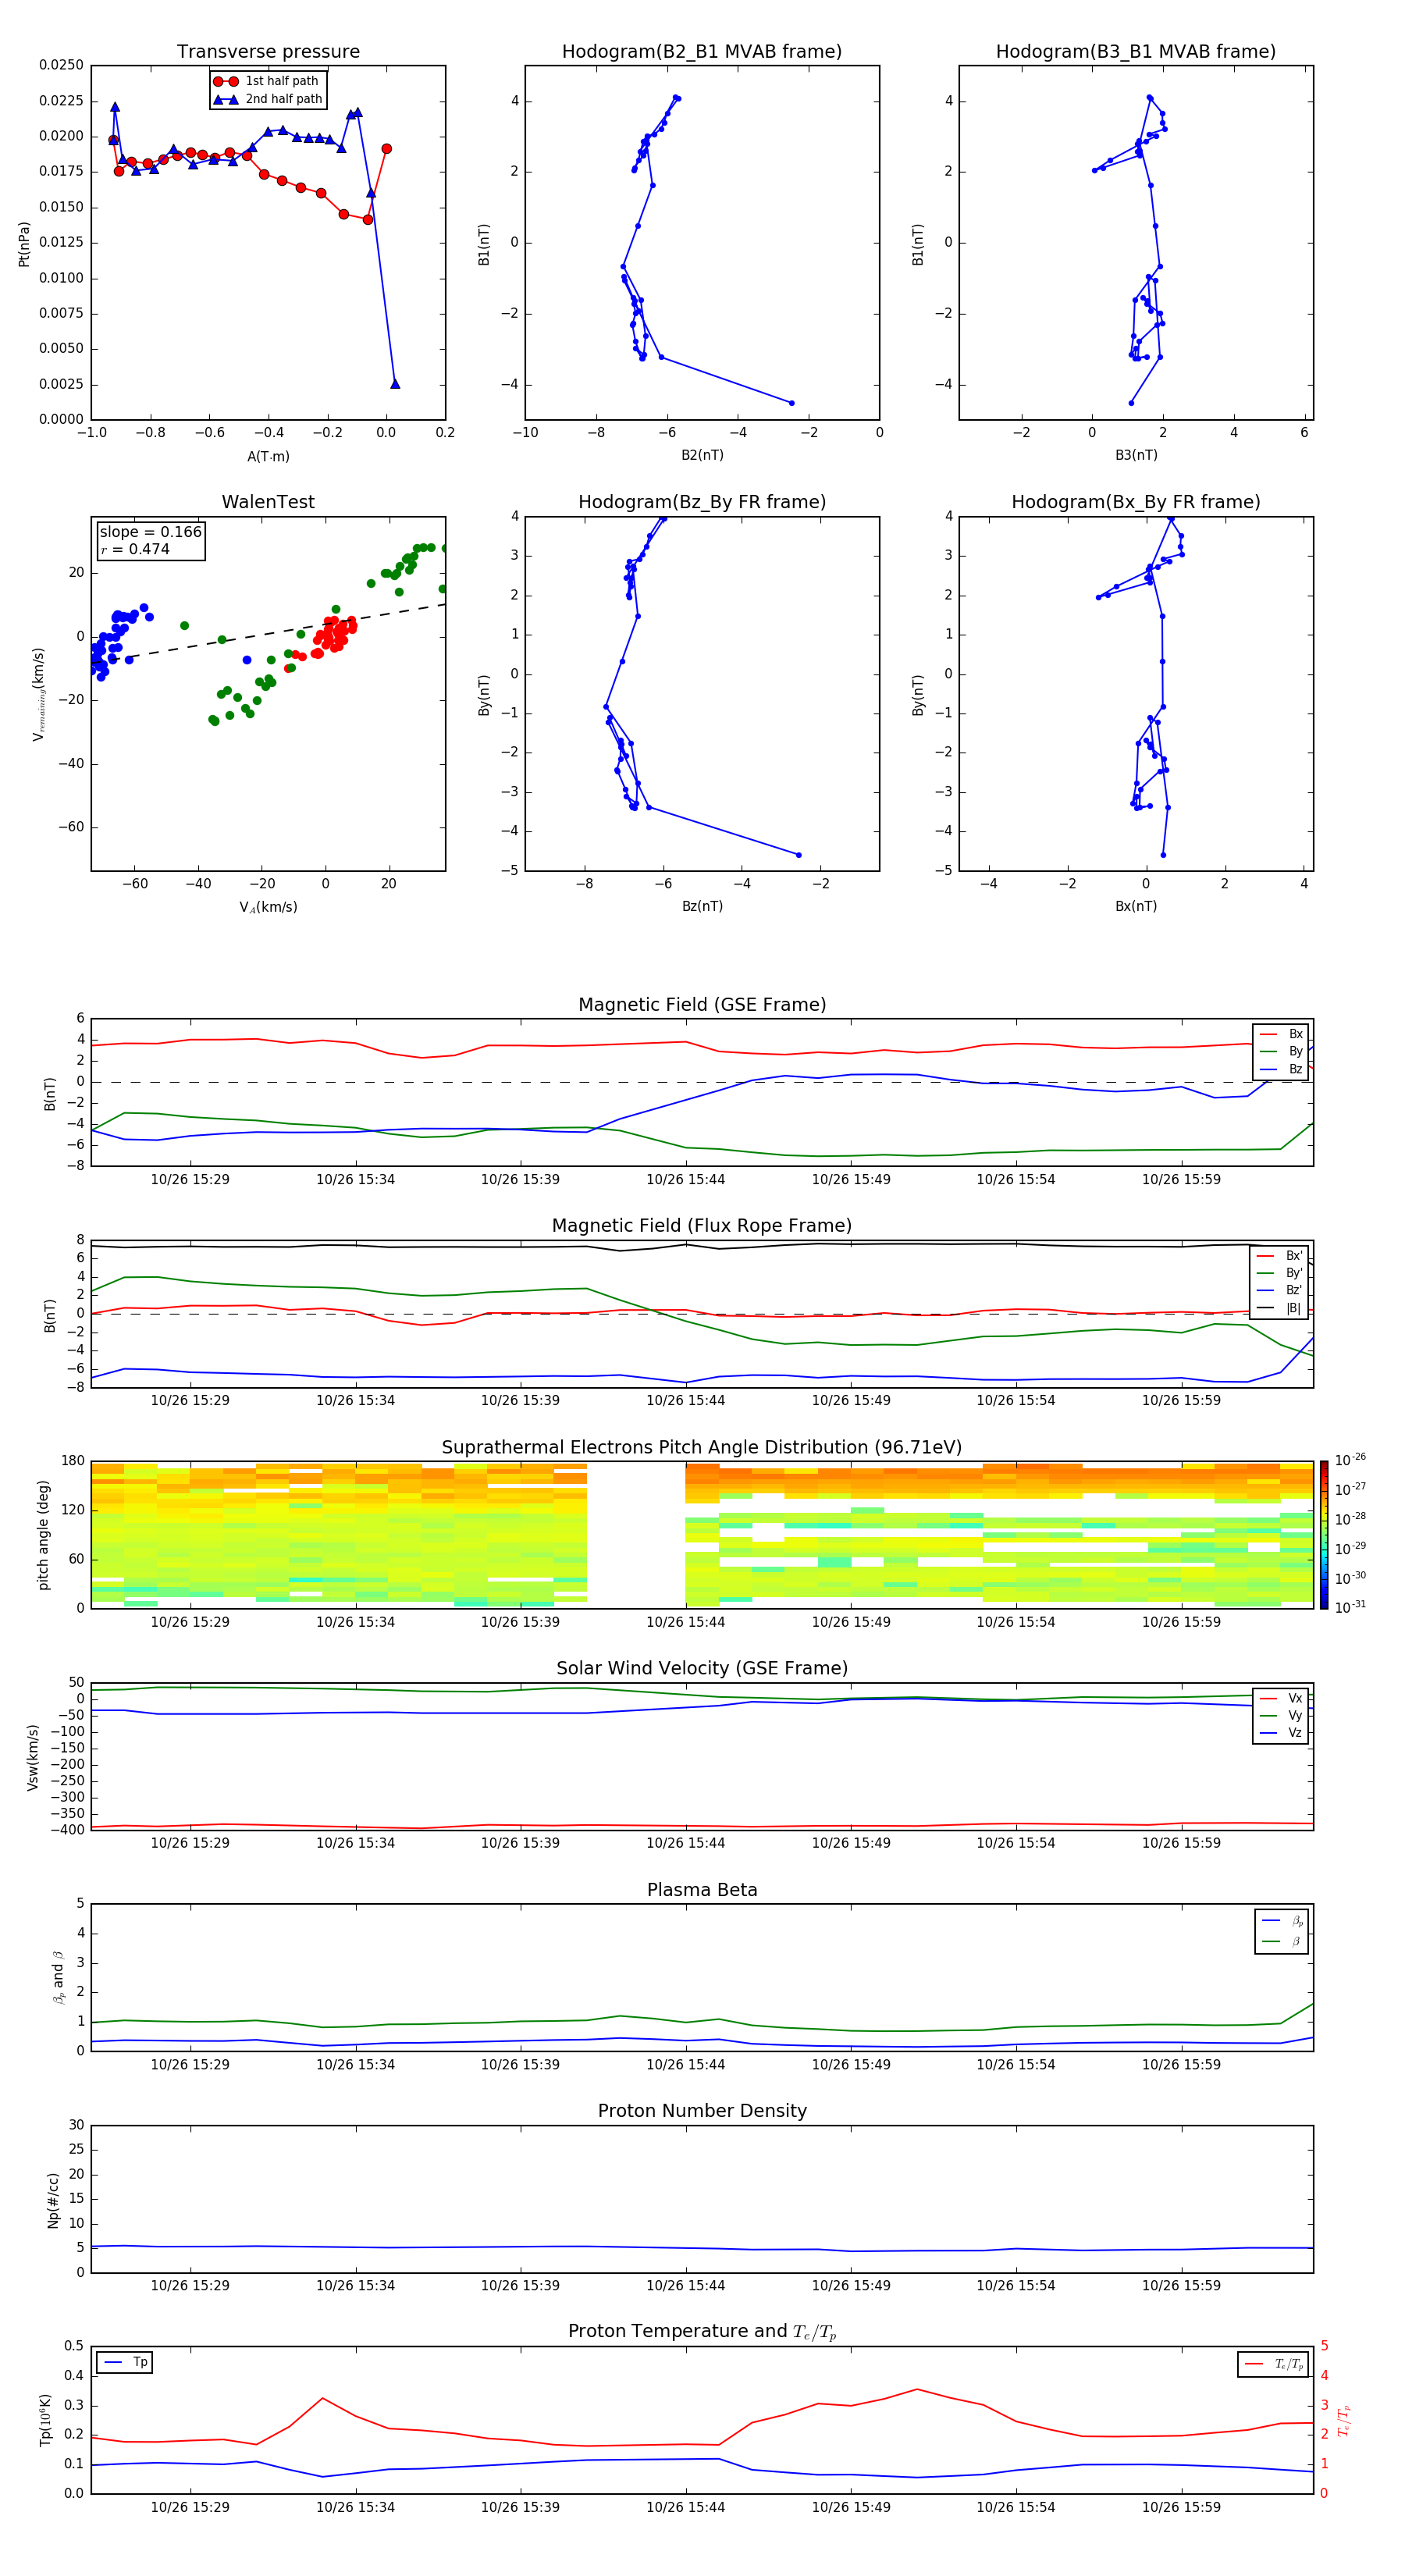Click the "Magnetic Field (GSE Frame)" title
This screenshot has height=2576, width=1405.
[x=702, y=1005]
